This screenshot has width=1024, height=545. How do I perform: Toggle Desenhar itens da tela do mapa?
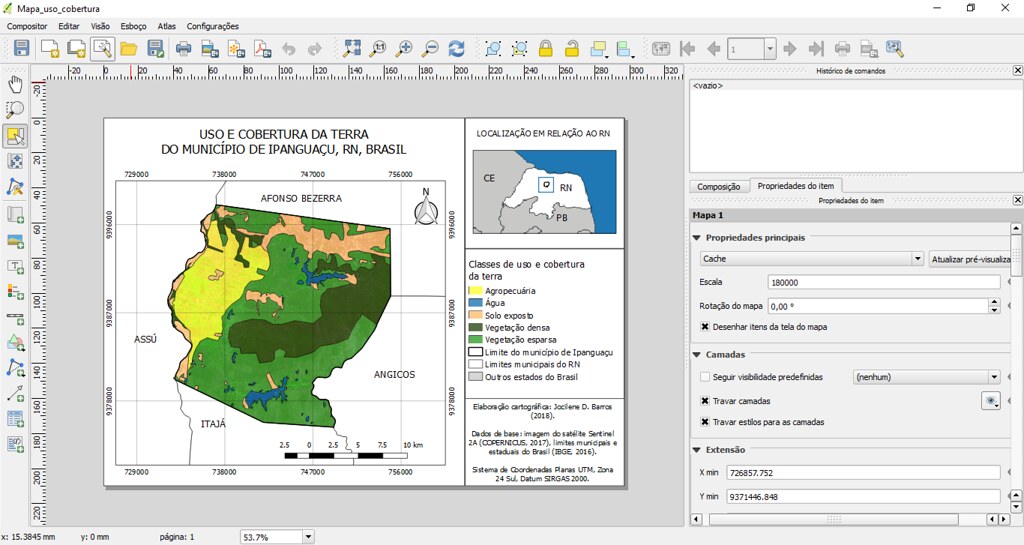[x=705, y=326]
